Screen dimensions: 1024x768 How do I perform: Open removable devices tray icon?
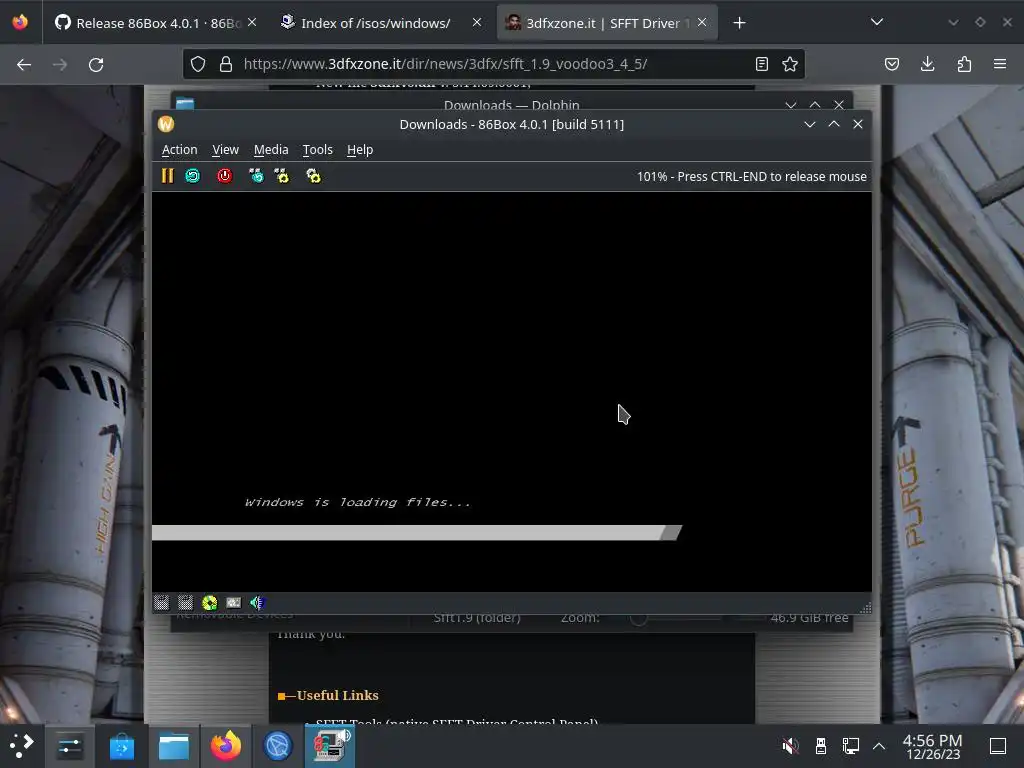click(821, 746)
